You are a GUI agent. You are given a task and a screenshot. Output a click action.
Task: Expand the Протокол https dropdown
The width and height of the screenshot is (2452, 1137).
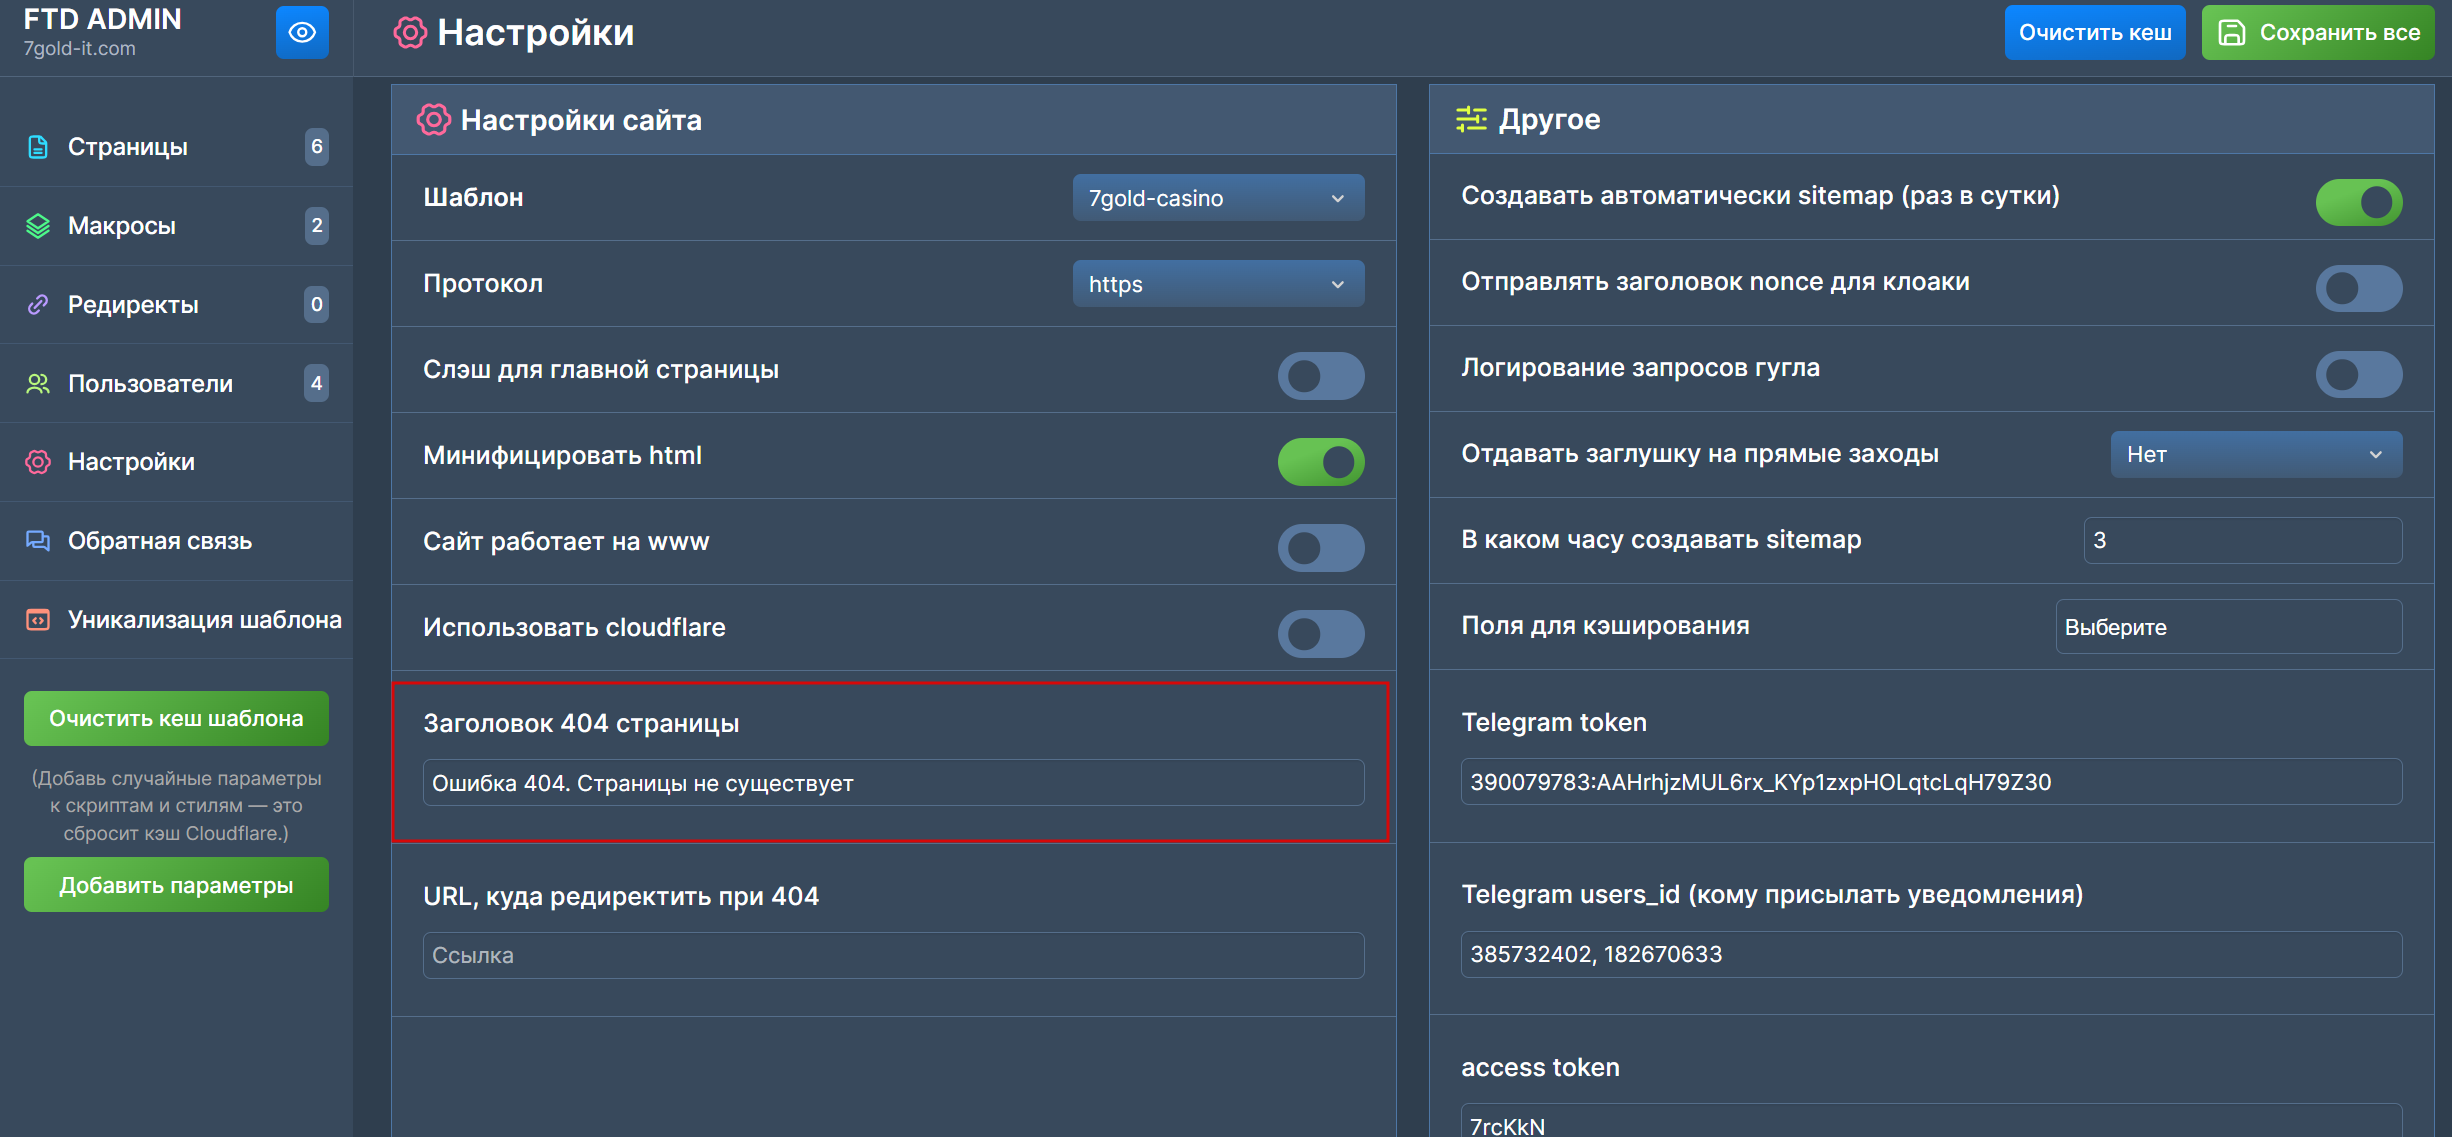coord(1217,284)
